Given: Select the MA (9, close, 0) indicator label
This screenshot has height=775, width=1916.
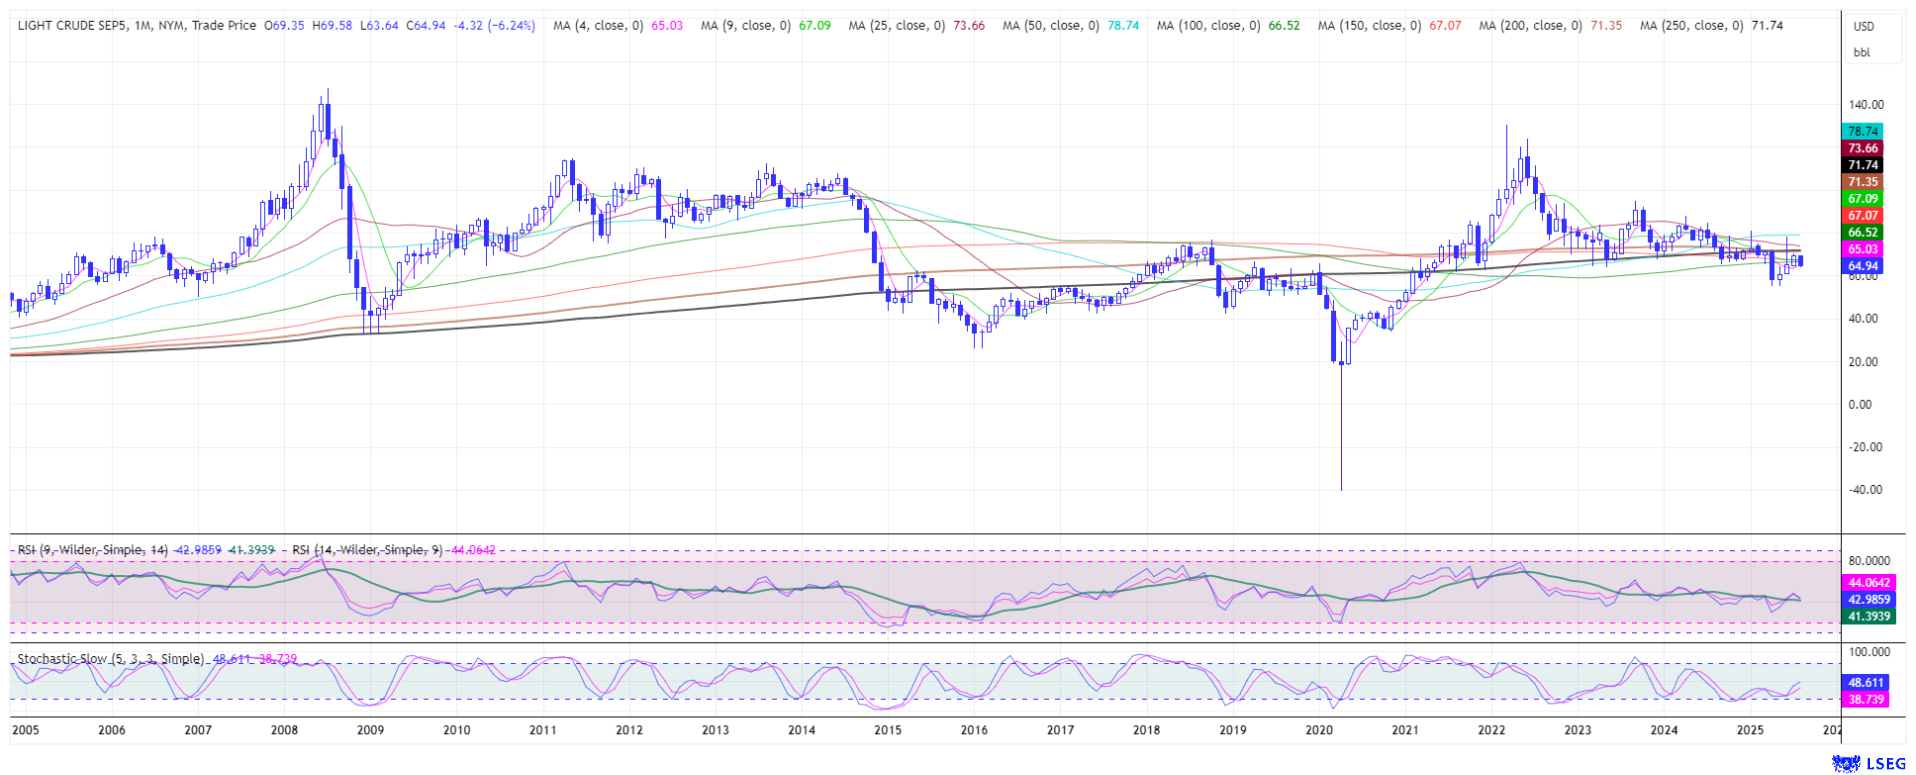Looking at the screenshot, I should [x=746, y=25].
